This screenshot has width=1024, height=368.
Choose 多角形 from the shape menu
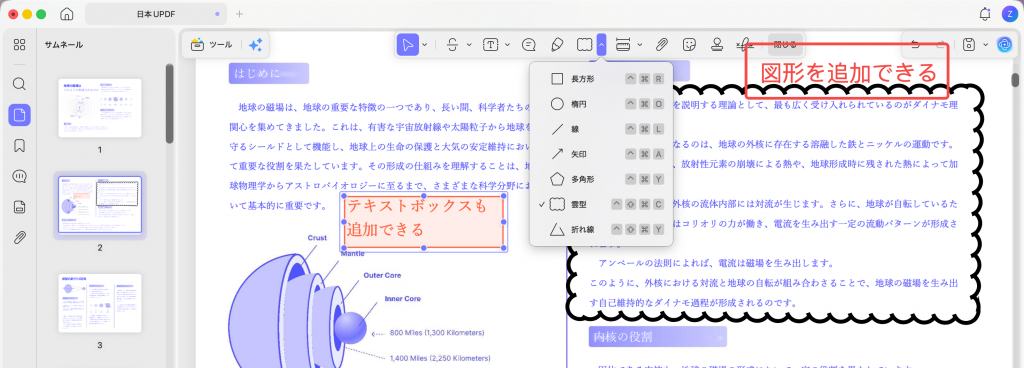[601, 179]
